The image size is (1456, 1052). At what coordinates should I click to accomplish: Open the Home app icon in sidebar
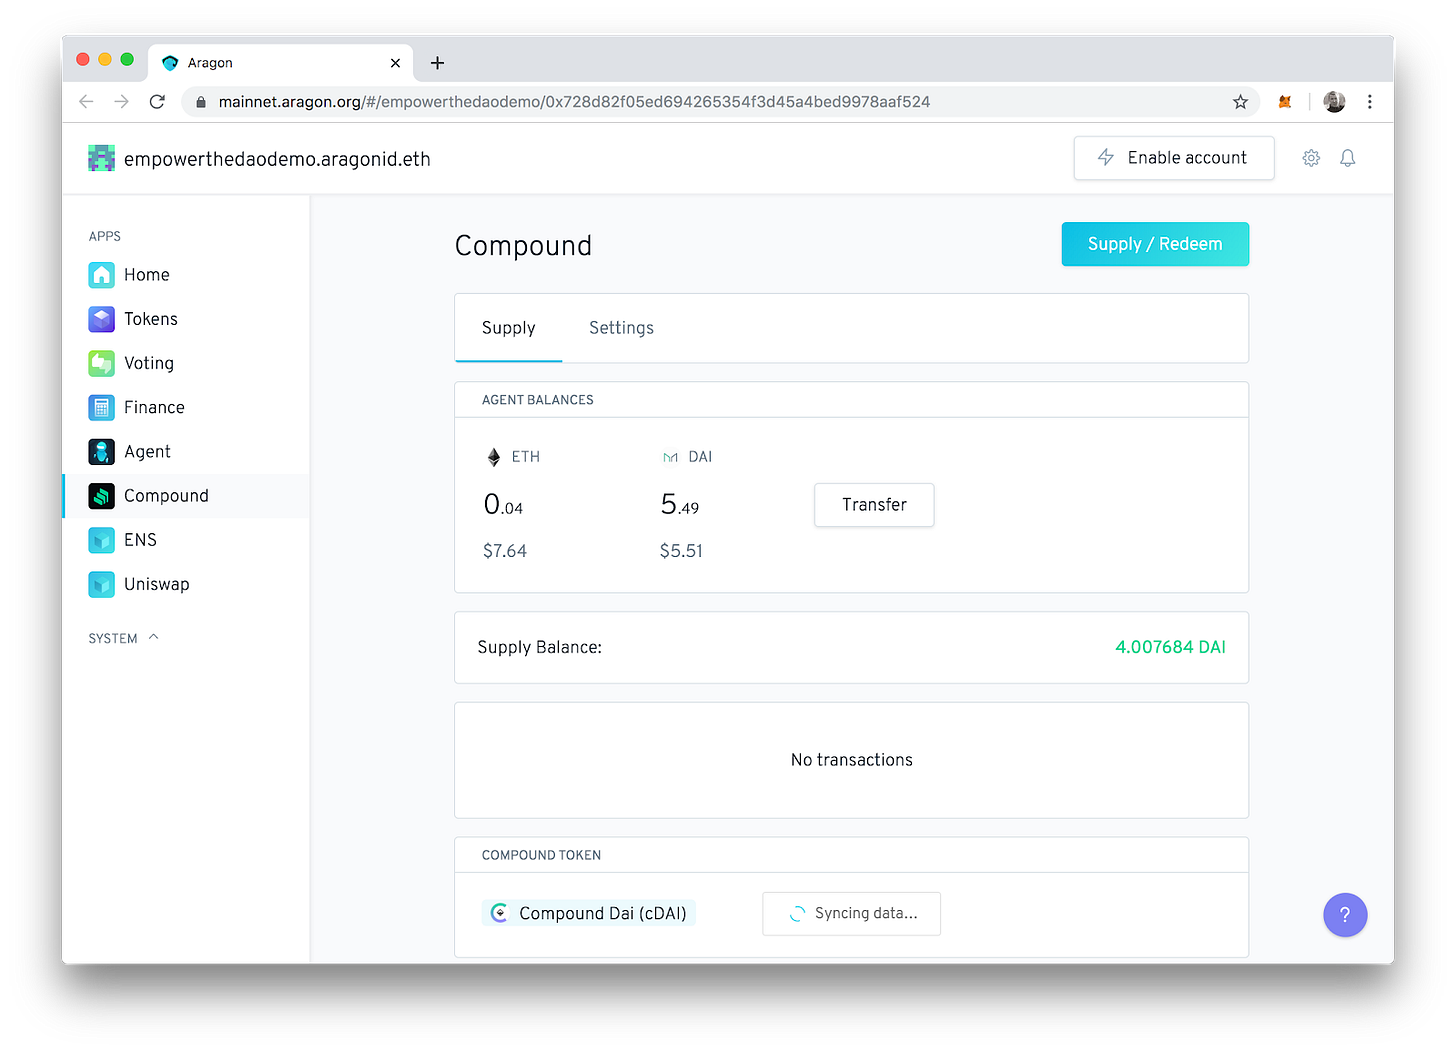point(101,275)
